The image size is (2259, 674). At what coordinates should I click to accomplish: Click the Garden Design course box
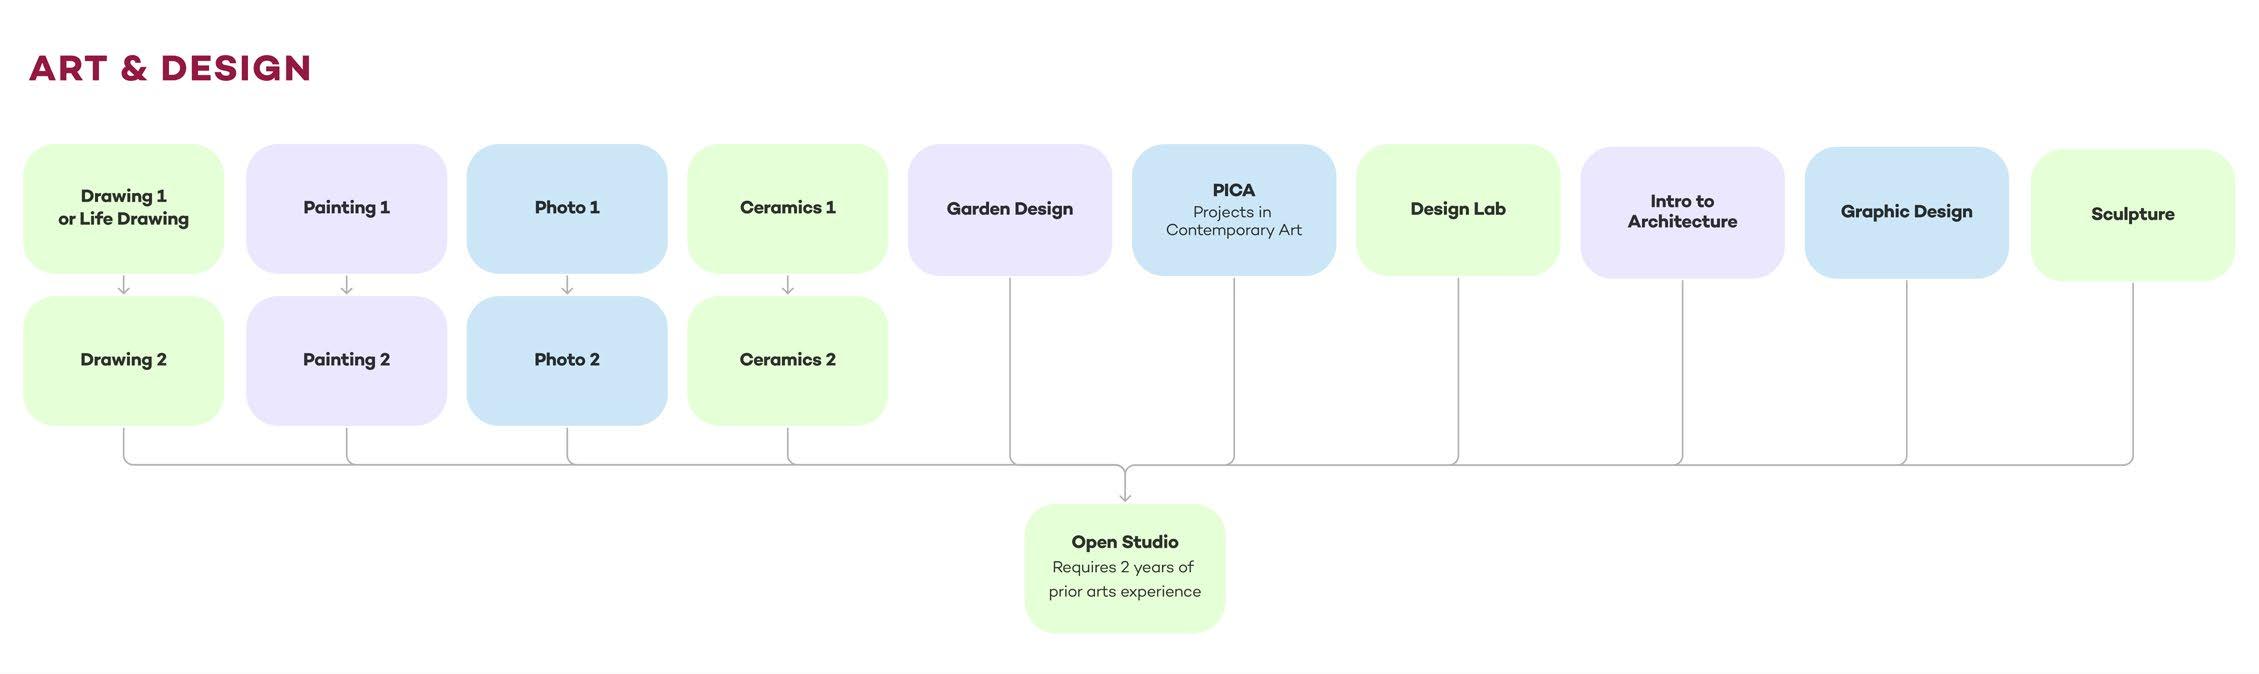click(1010, 210)
